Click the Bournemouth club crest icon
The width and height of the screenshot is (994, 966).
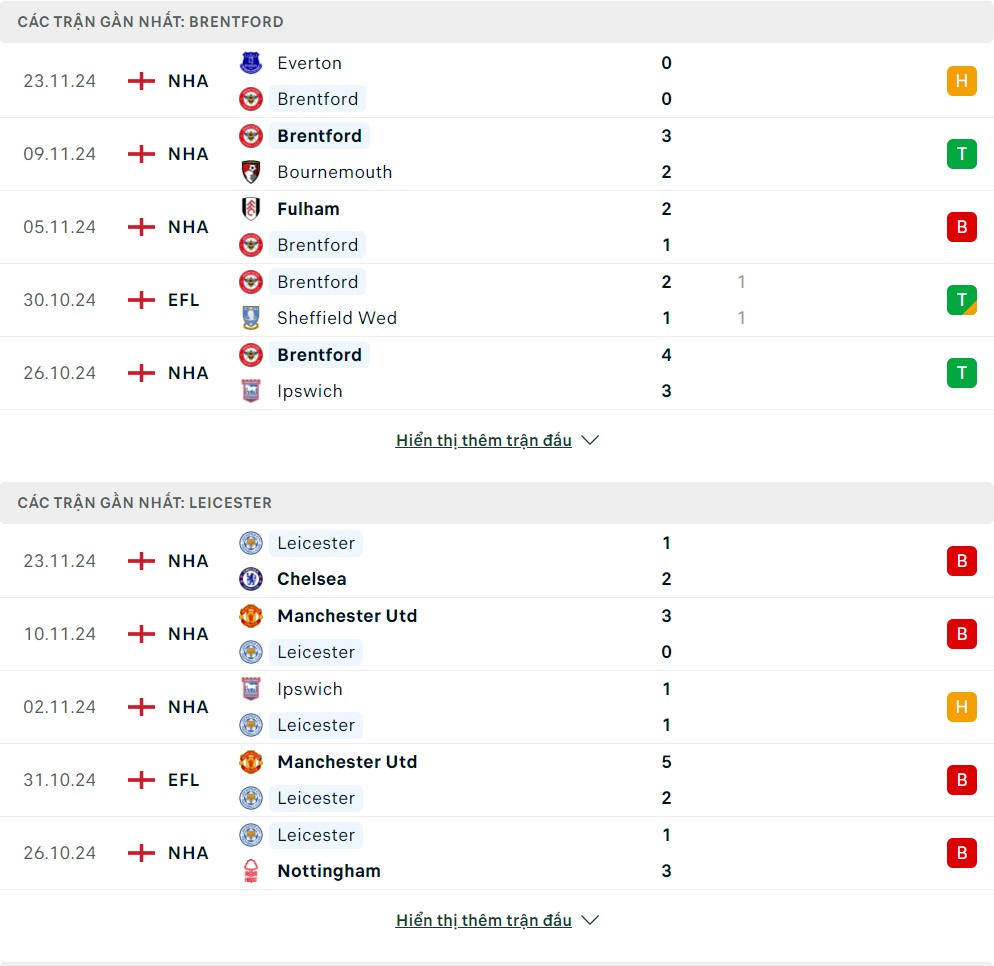[251, 172]
